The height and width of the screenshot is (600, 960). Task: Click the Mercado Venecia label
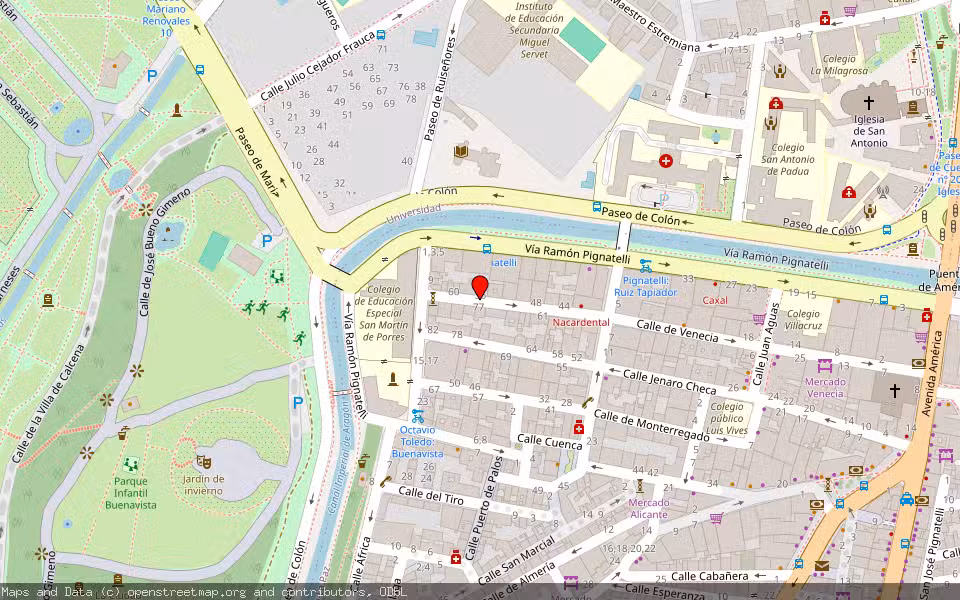click(x=825, y=388)
